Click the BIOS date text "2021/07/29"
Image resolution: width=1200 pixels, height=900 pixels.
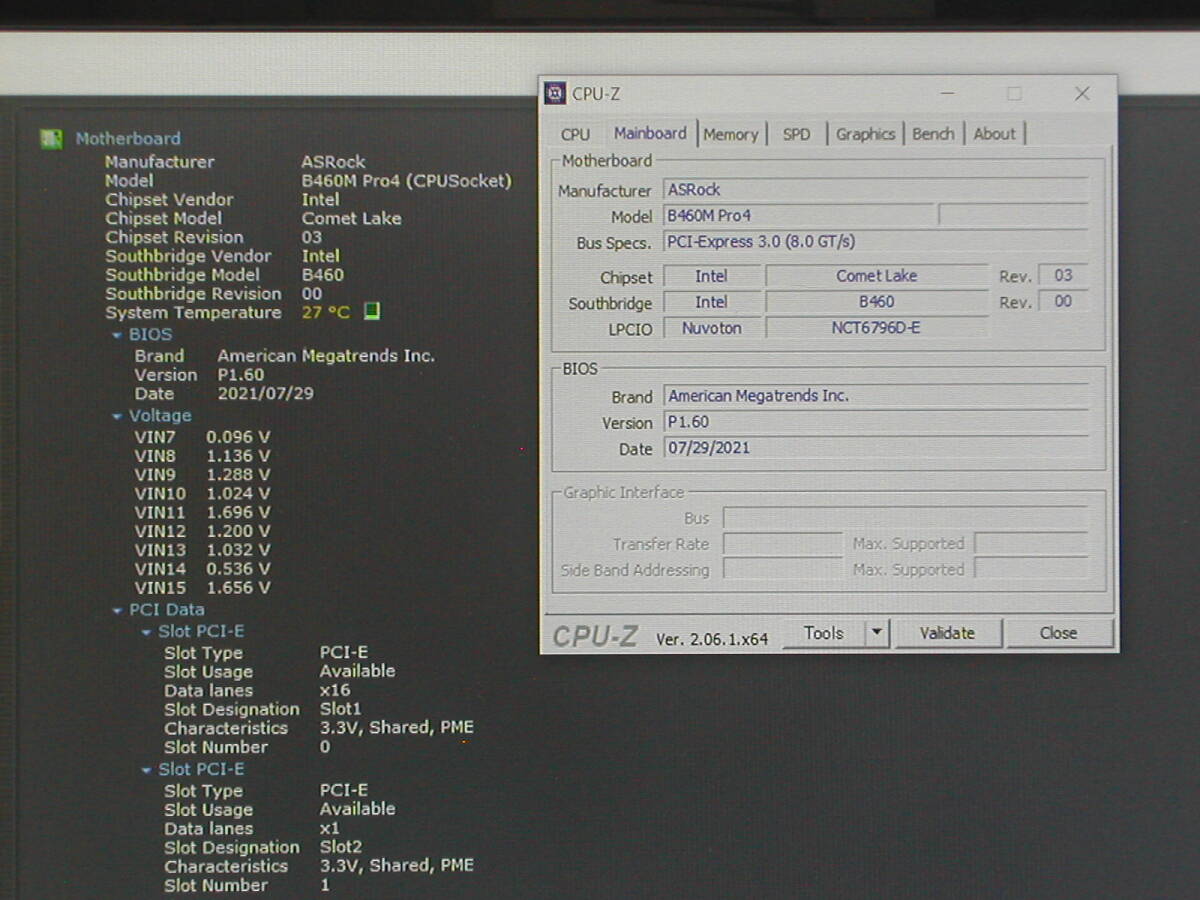click(265, 394)
